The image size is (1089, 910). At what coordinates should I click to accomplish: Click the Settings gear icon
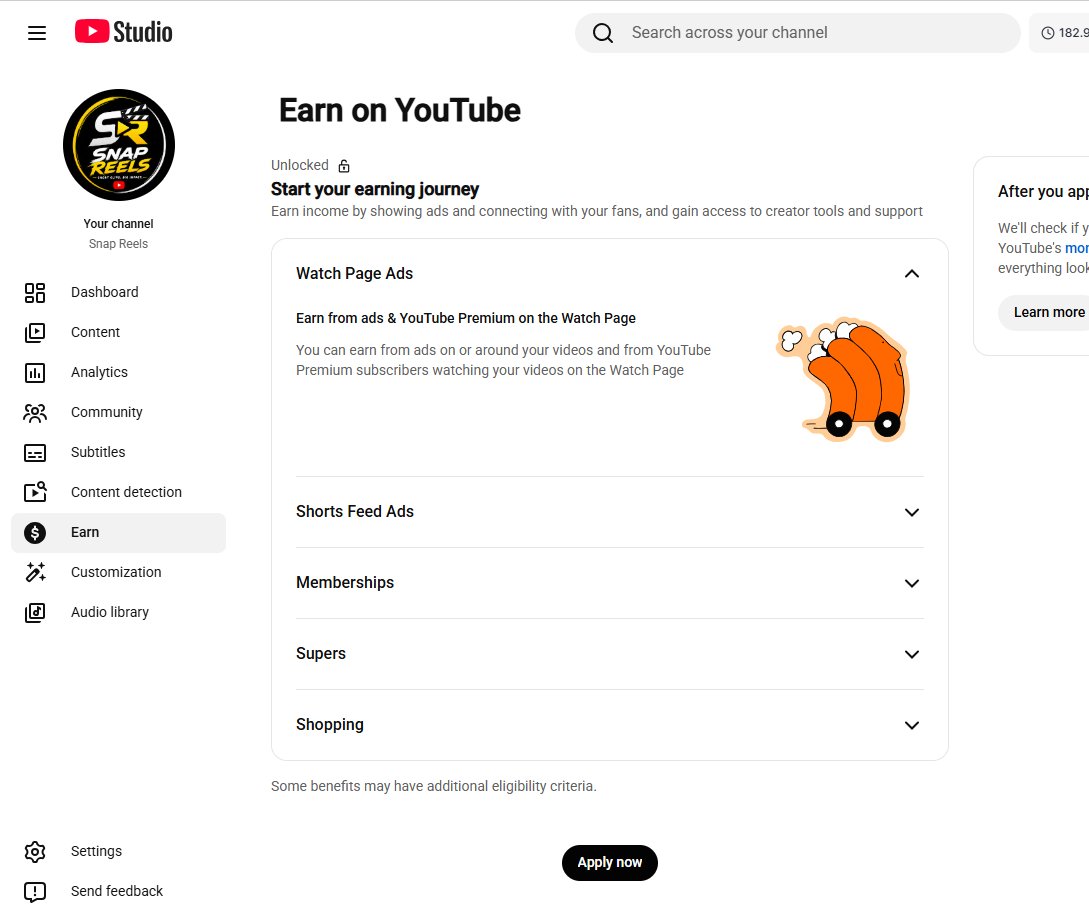[35, 852]
